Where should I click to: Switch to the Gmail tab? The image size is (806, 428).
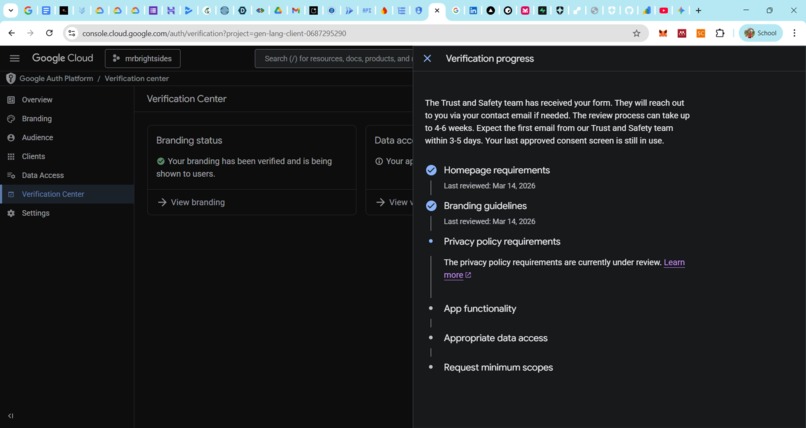coord(296,10)
